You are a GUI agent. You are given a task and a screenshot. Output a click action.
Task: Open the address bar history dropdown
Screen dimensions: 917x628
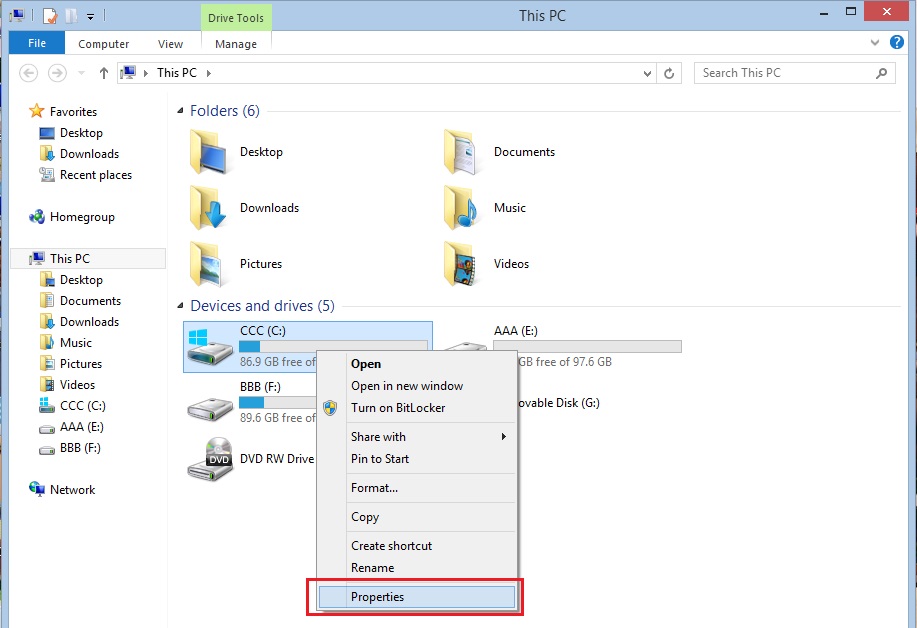click(647, 74)
